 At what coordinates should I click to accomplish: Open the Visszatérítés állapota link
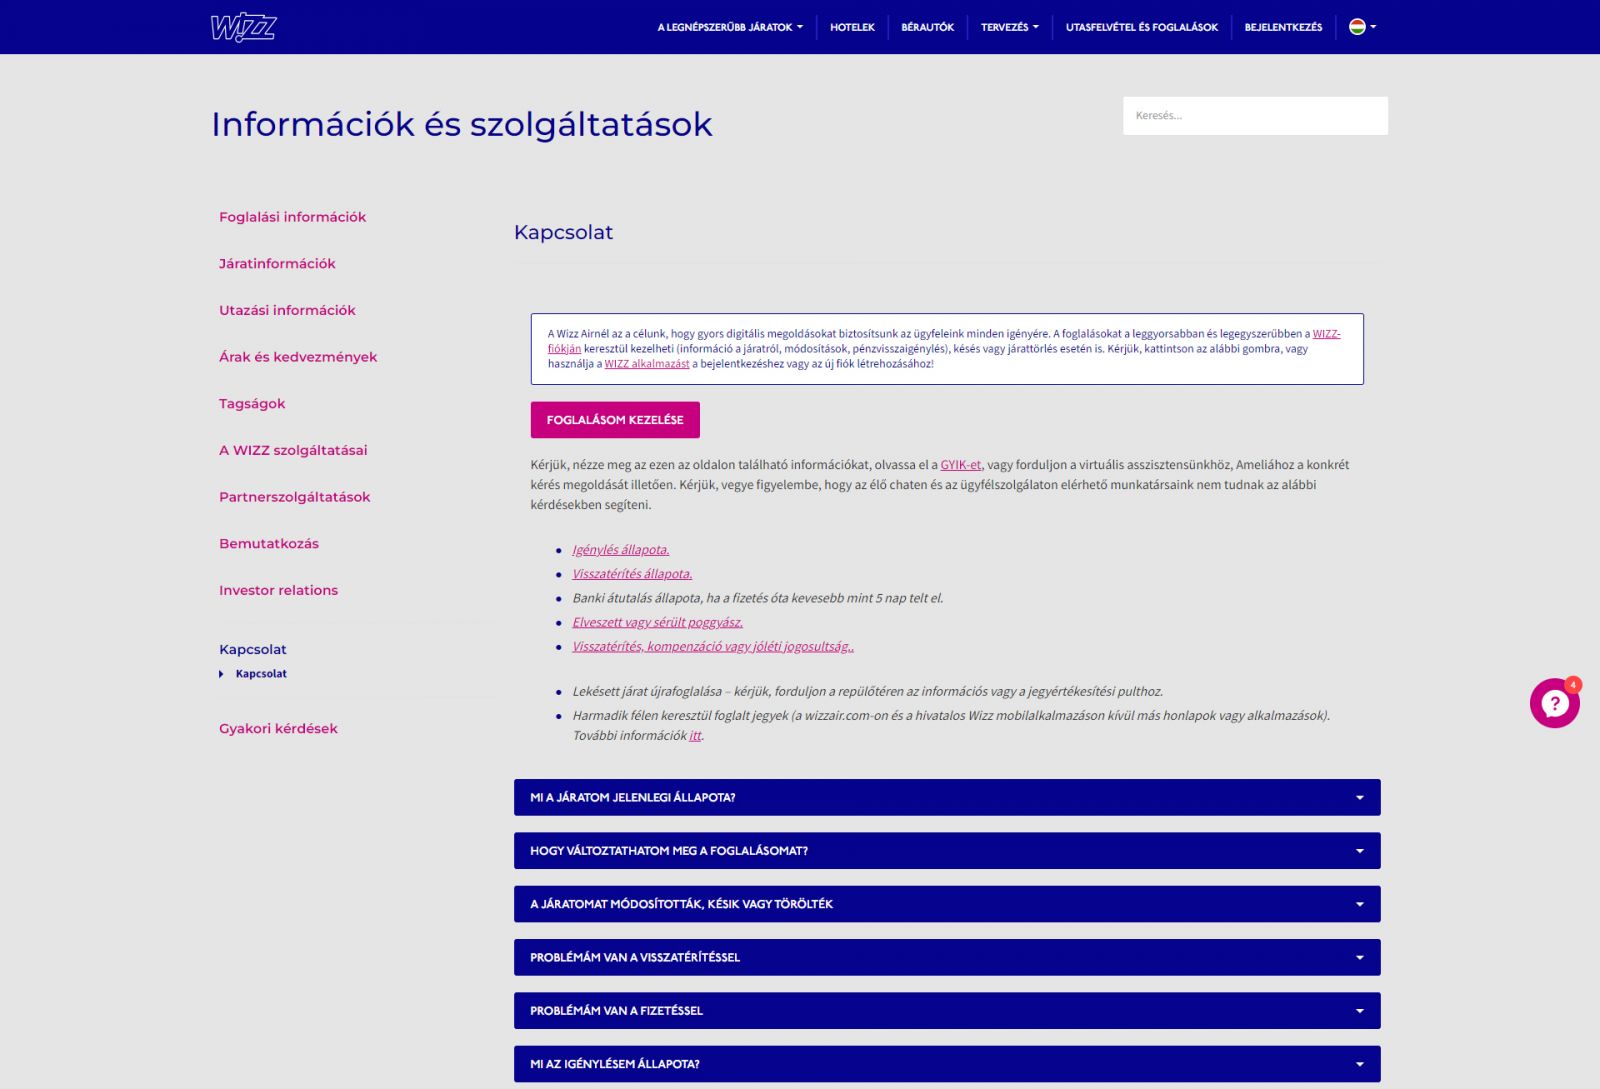(x=632, y=574)
